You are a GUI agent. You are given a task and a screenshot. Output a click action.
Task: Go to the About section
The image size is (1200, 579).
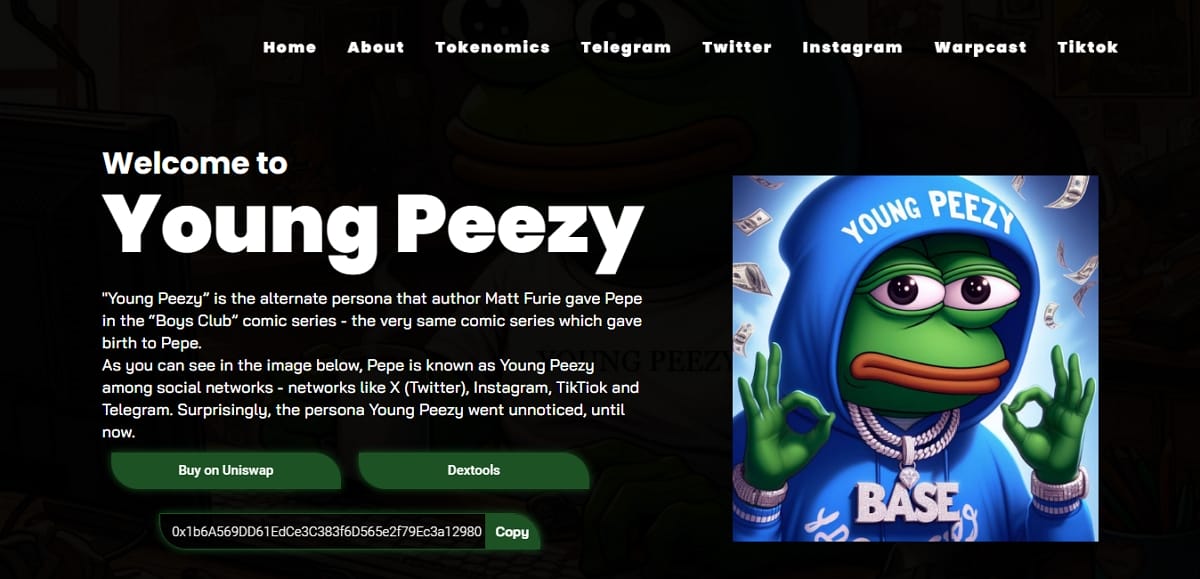click(x=376, y=47)
